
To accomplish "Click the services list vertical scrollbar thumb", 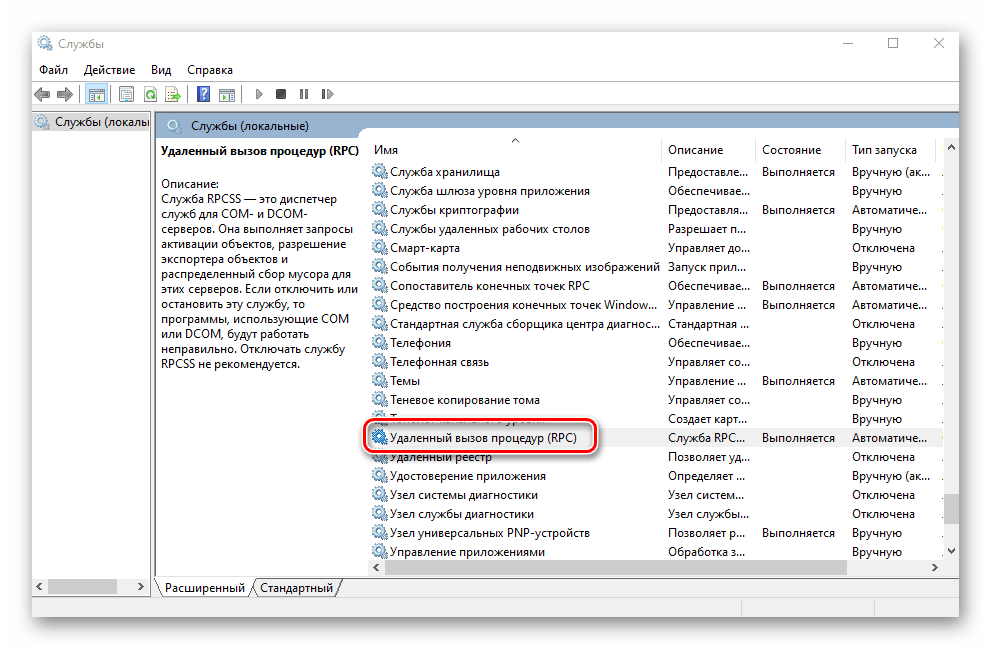I will pos(951,507).
